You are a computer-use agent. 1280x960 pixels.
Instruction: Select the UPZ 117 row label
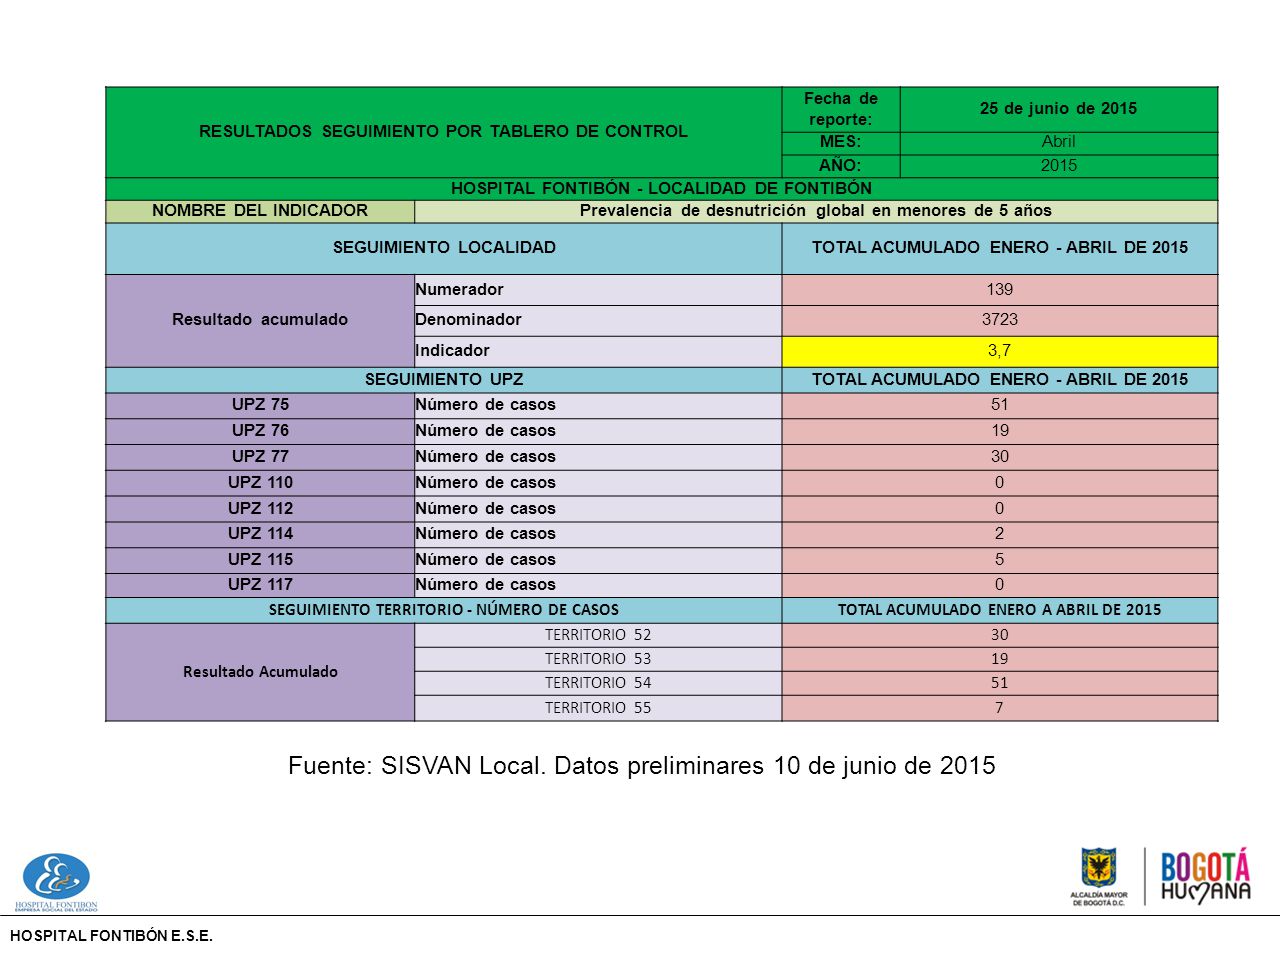click(260, 585)
